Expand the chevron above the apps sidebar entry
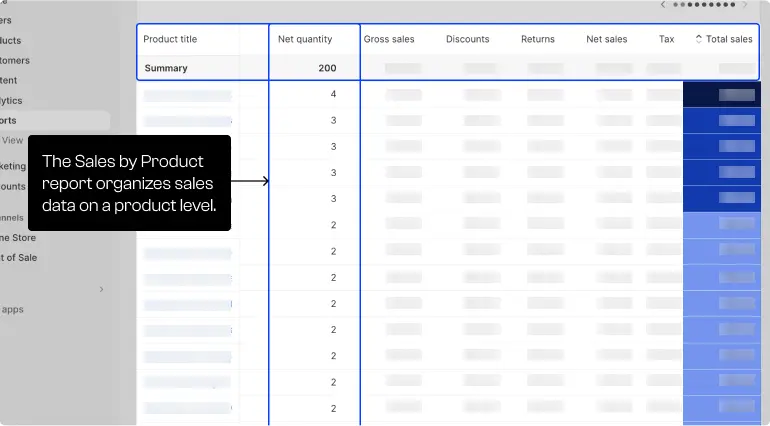 tap(102, 289)
